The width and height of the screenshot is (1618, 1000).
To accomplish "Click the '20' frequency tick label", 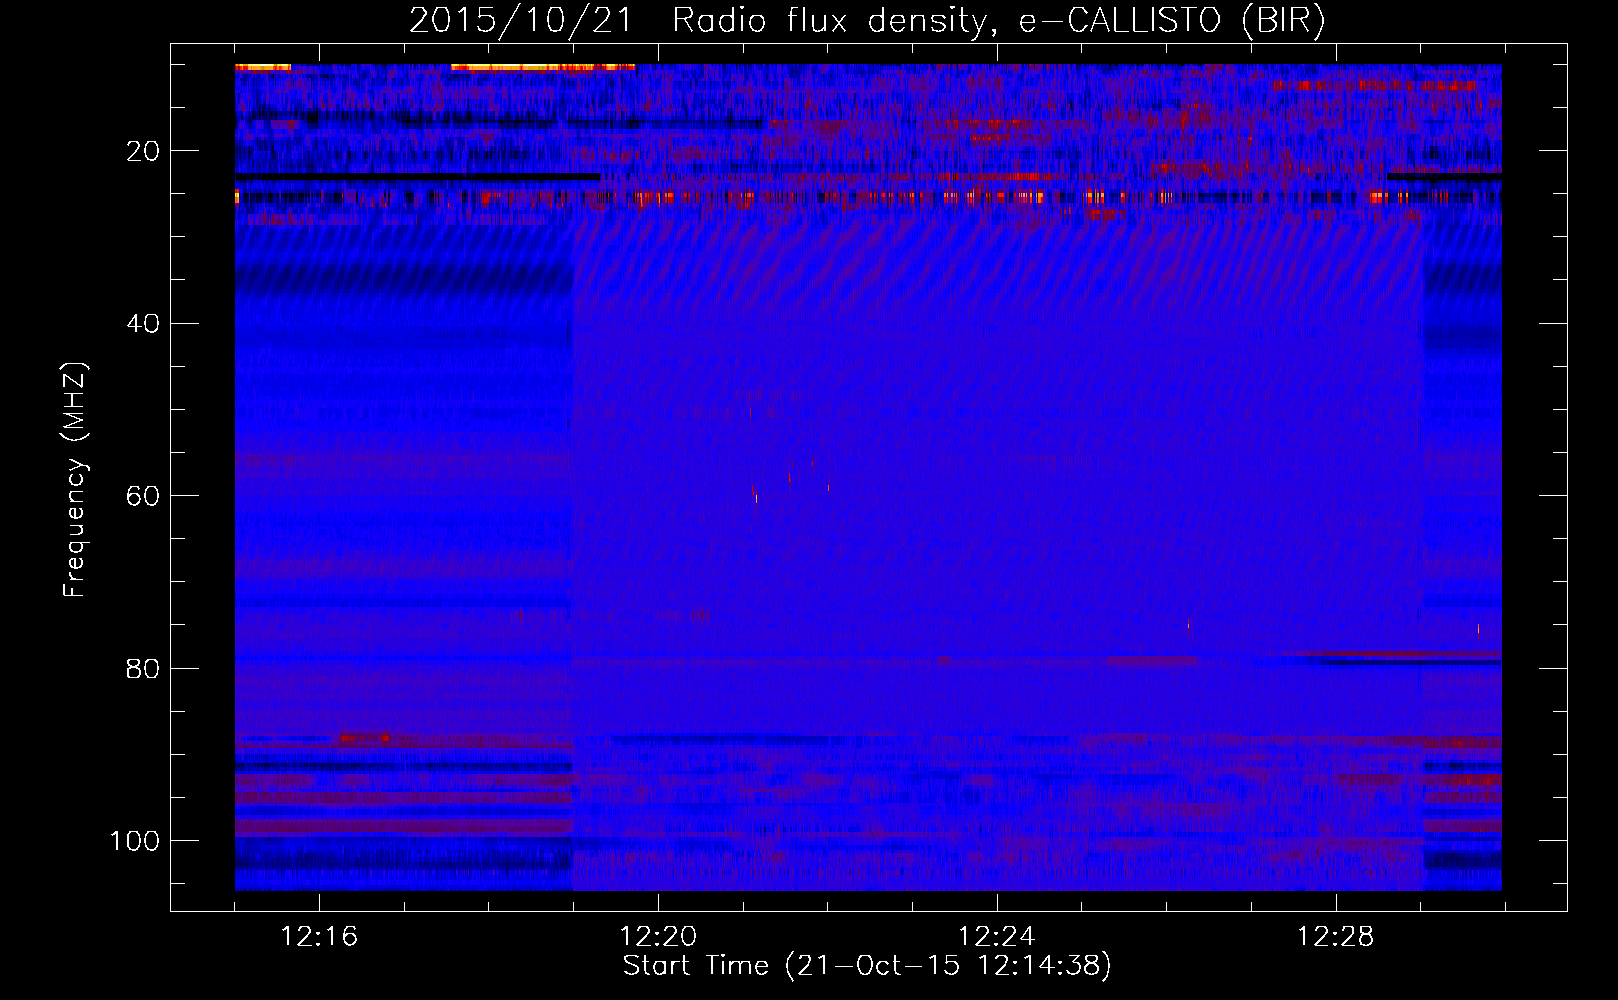I will (x=144, y=151).
